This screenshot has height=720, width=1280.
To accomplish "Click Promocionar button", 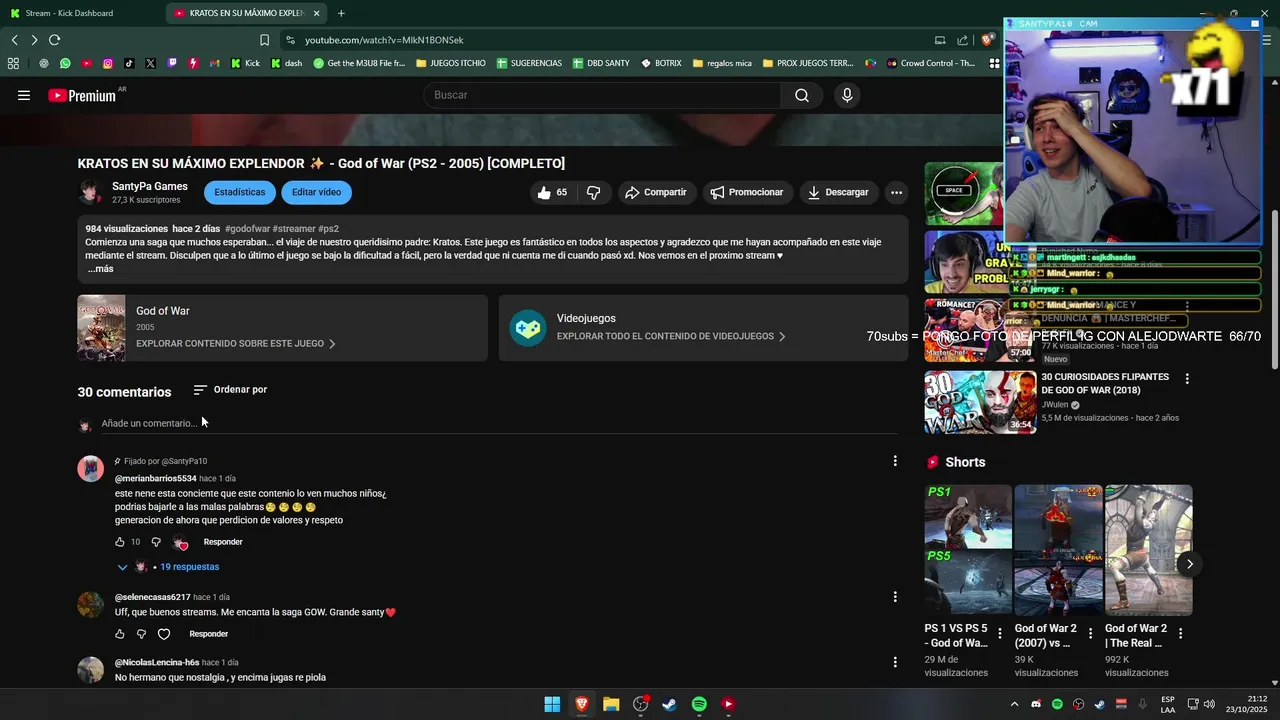I will (x=746, y=192).
